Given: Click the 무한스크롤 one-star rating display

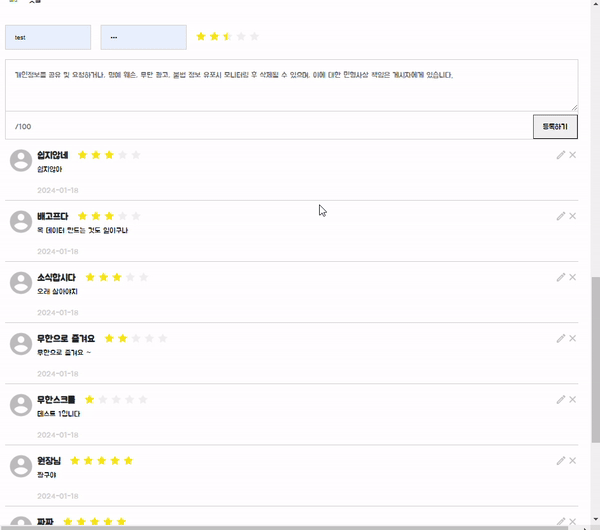Looking at the screenshot, I should coord(116,400).
